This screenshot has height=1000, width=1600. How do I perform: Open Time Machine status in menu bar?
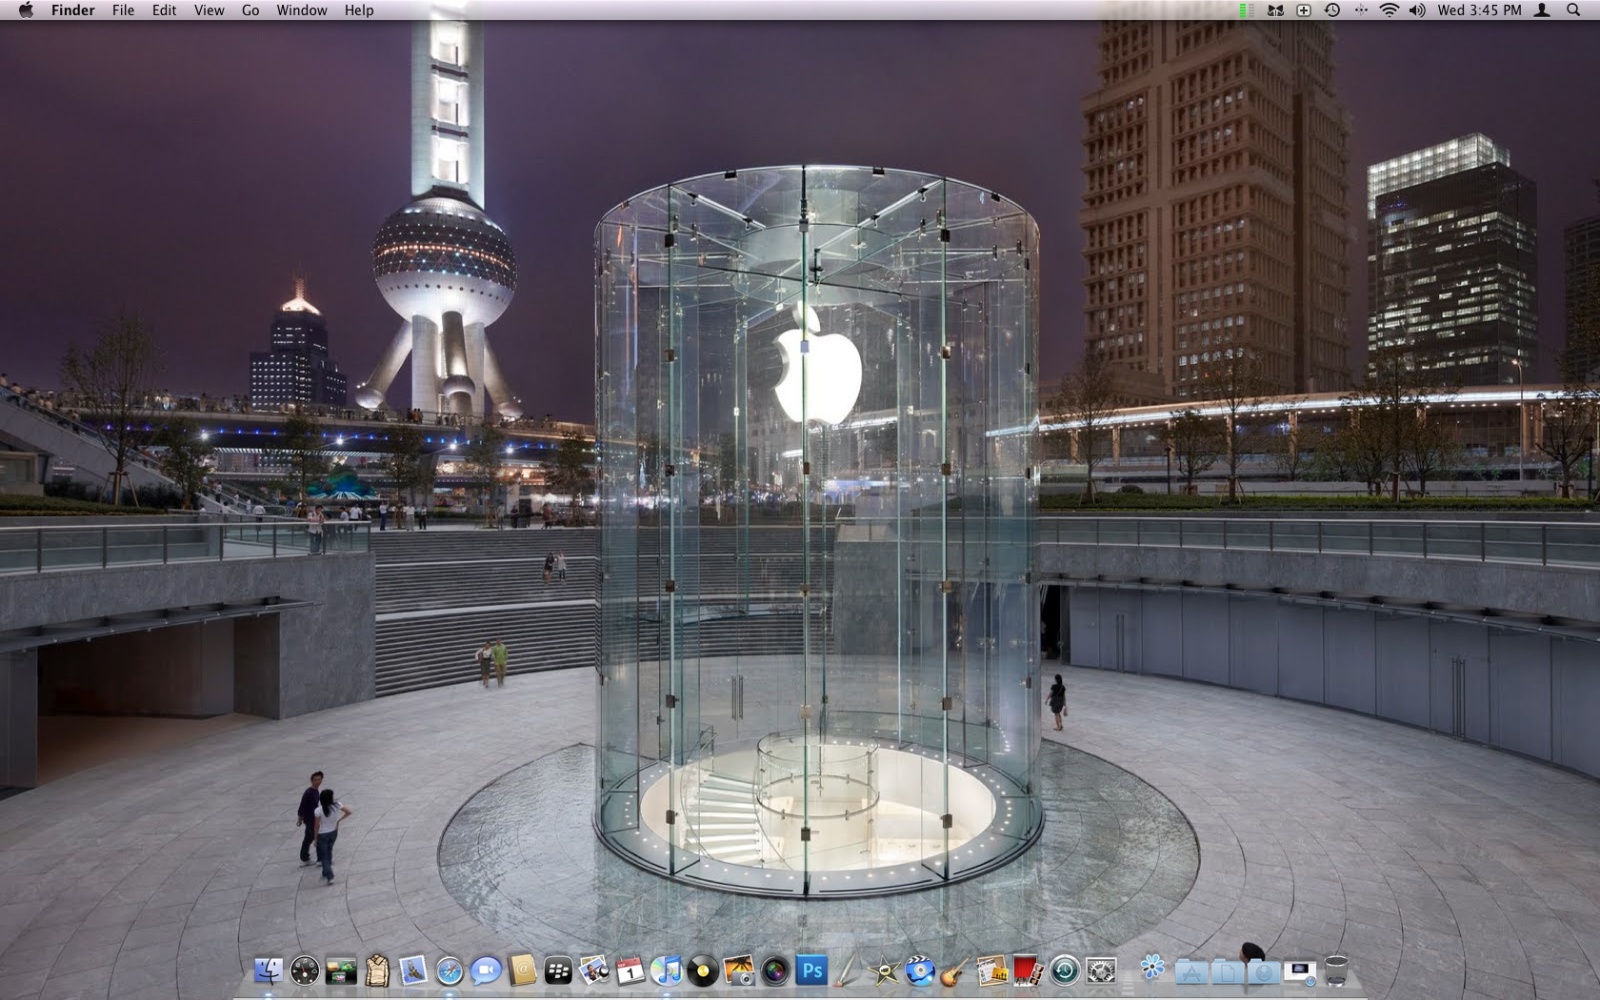coord(1332,10)
